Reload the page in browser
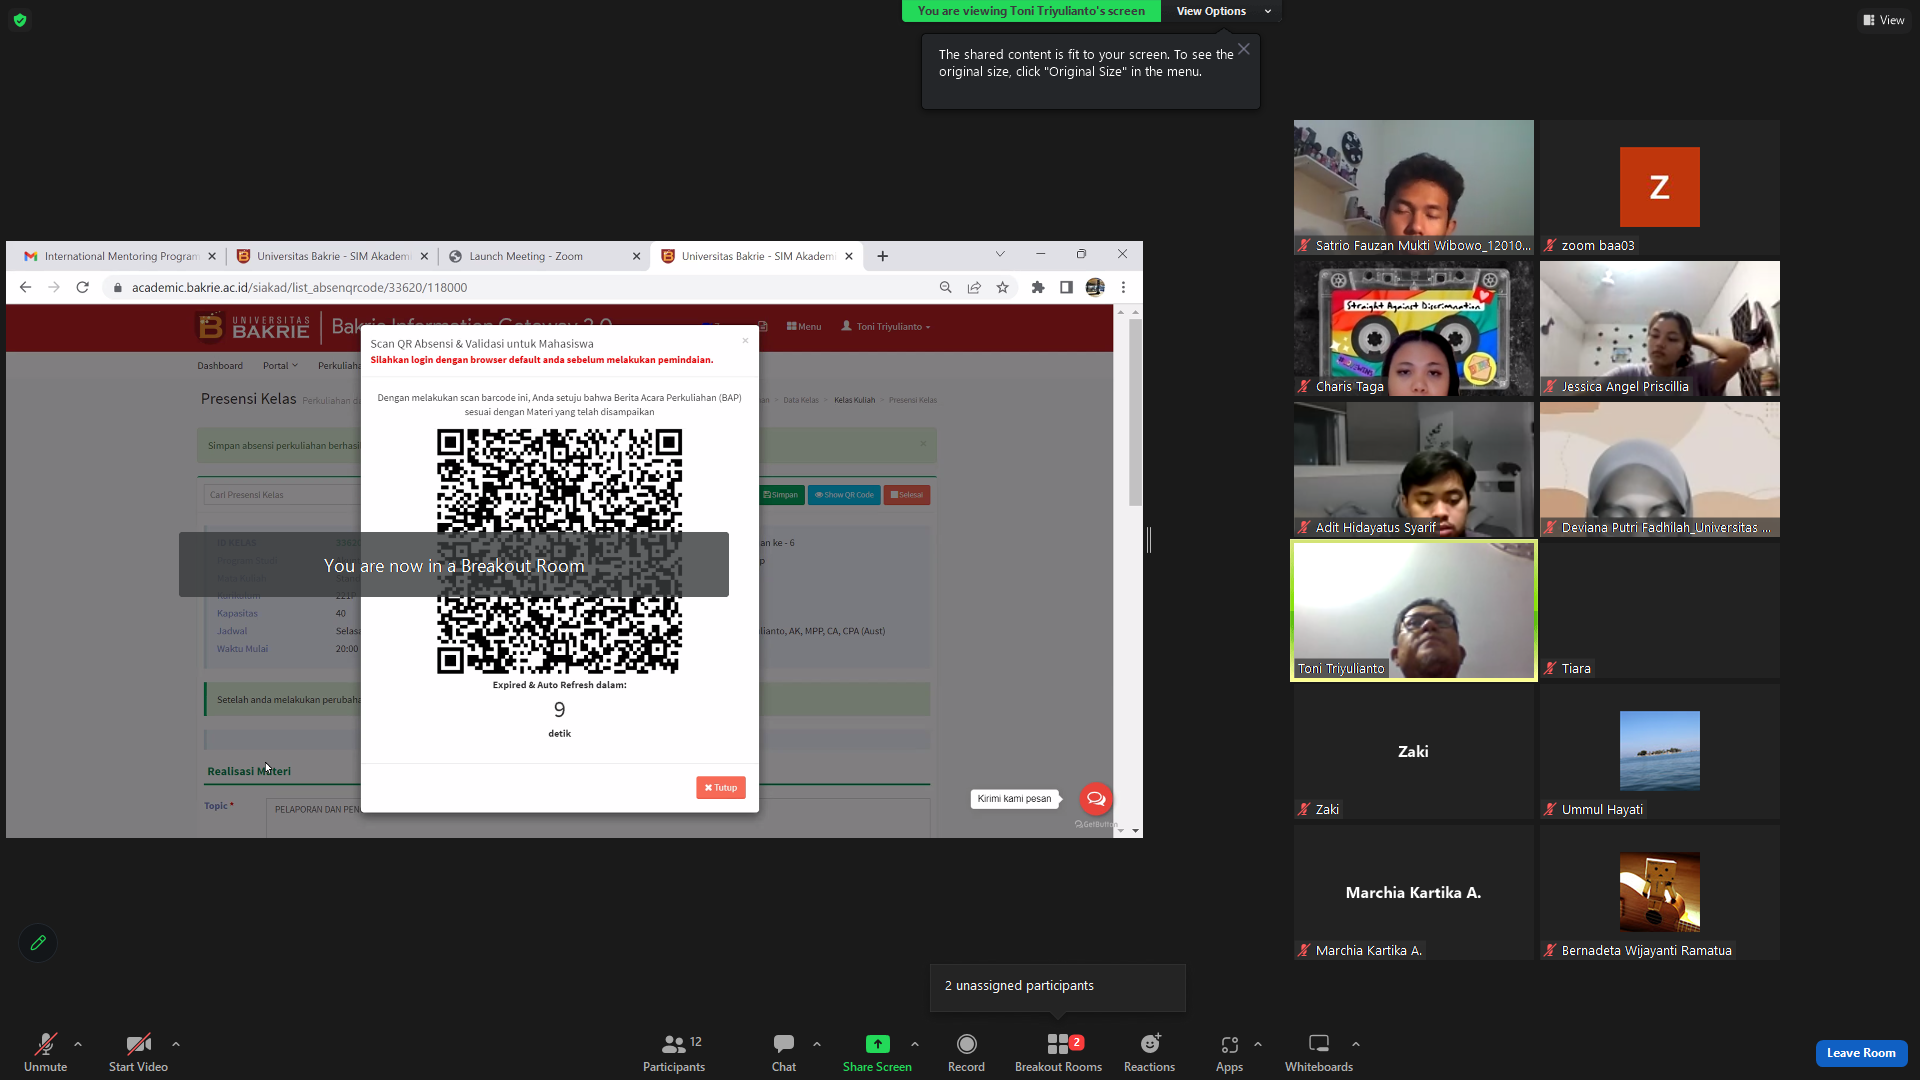This screenshot has height=1080, width=1920. coord(83,288)
